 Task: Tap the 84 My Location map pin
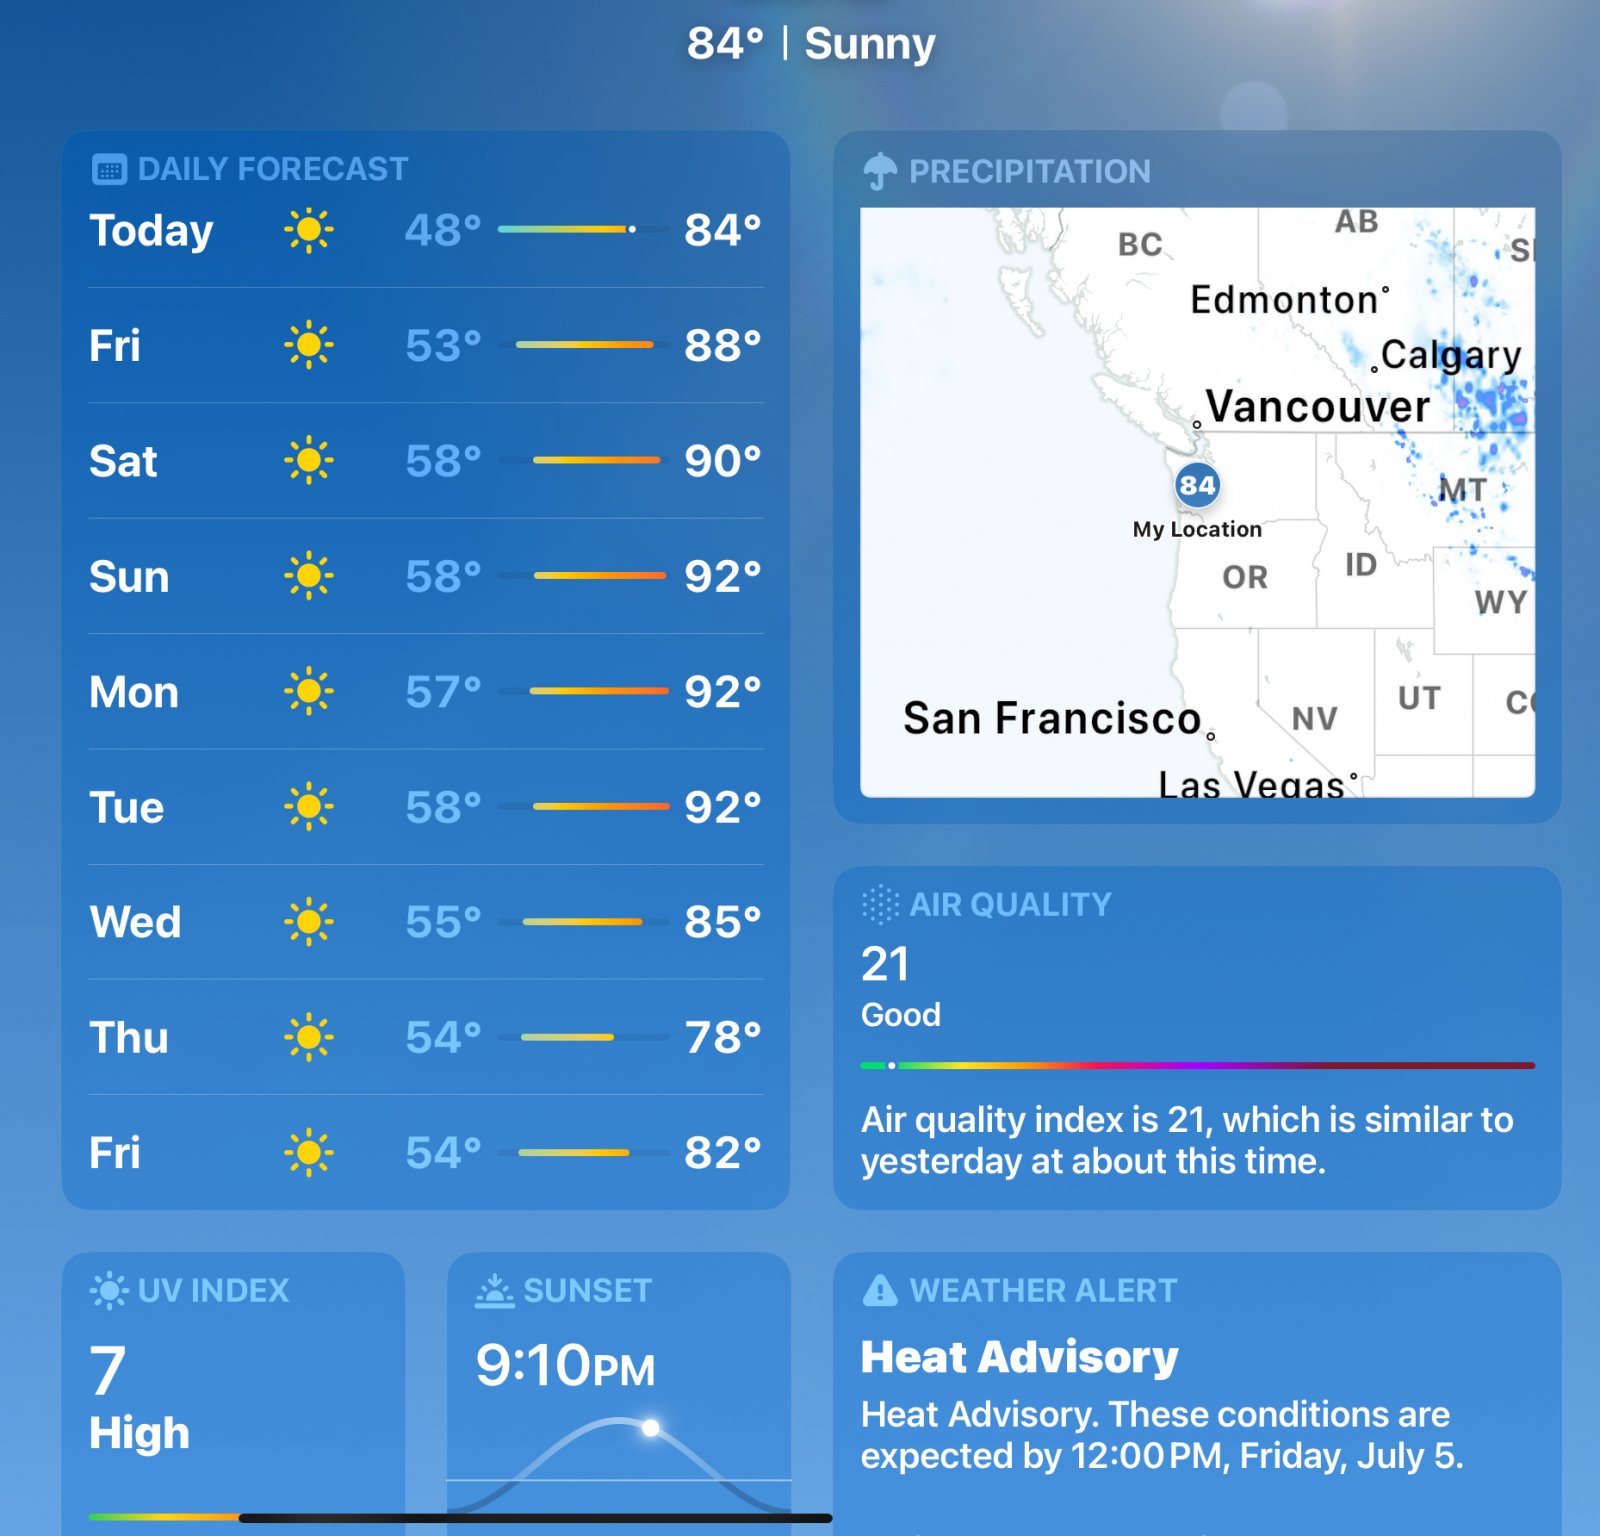[1197, 485]
